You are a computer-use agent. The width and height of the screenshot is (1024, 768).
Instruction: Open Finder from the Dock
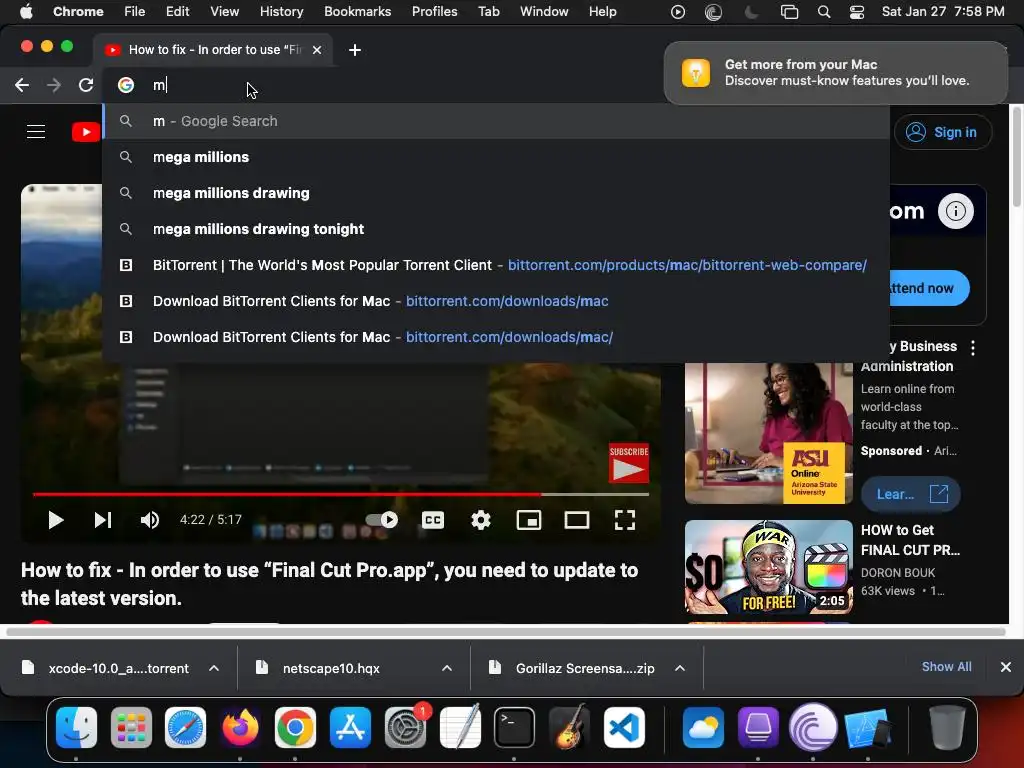click(76, 728)
